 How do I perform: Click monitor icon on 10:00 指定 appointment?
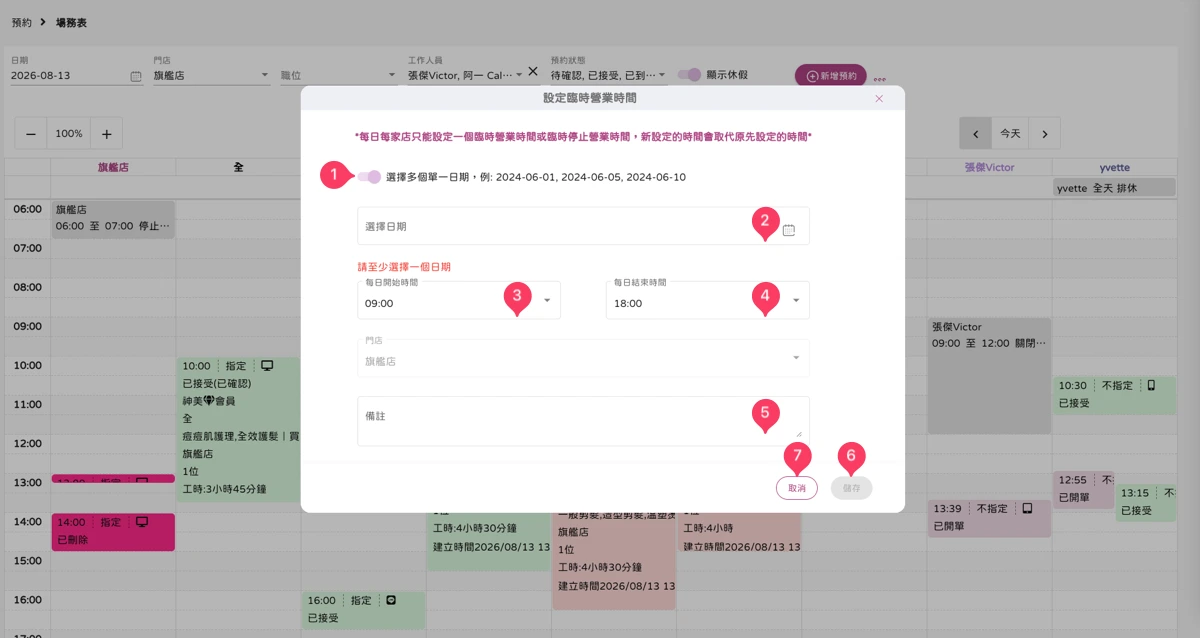point(267,366)
